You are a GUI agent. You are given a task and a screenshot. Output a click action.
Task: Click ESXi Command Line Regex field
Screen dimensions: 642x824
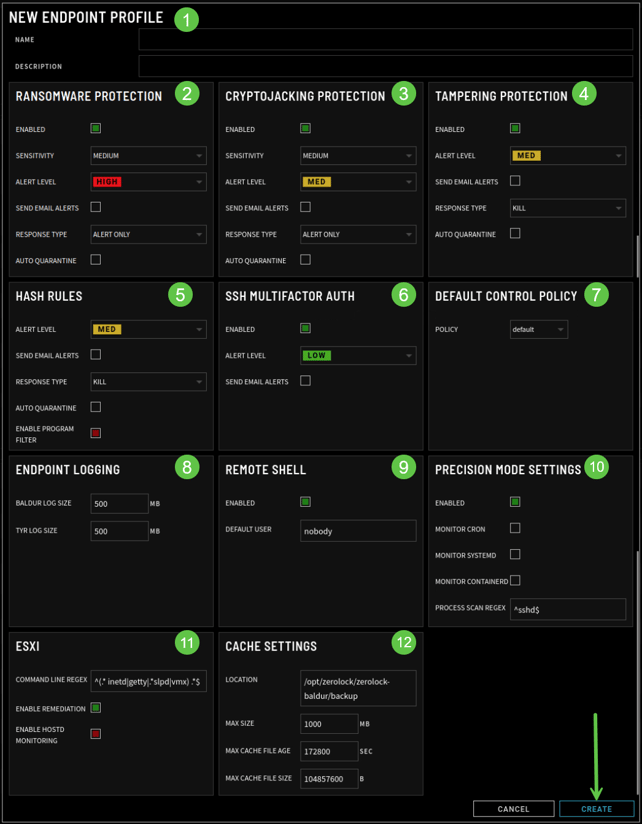click(148, 681)
